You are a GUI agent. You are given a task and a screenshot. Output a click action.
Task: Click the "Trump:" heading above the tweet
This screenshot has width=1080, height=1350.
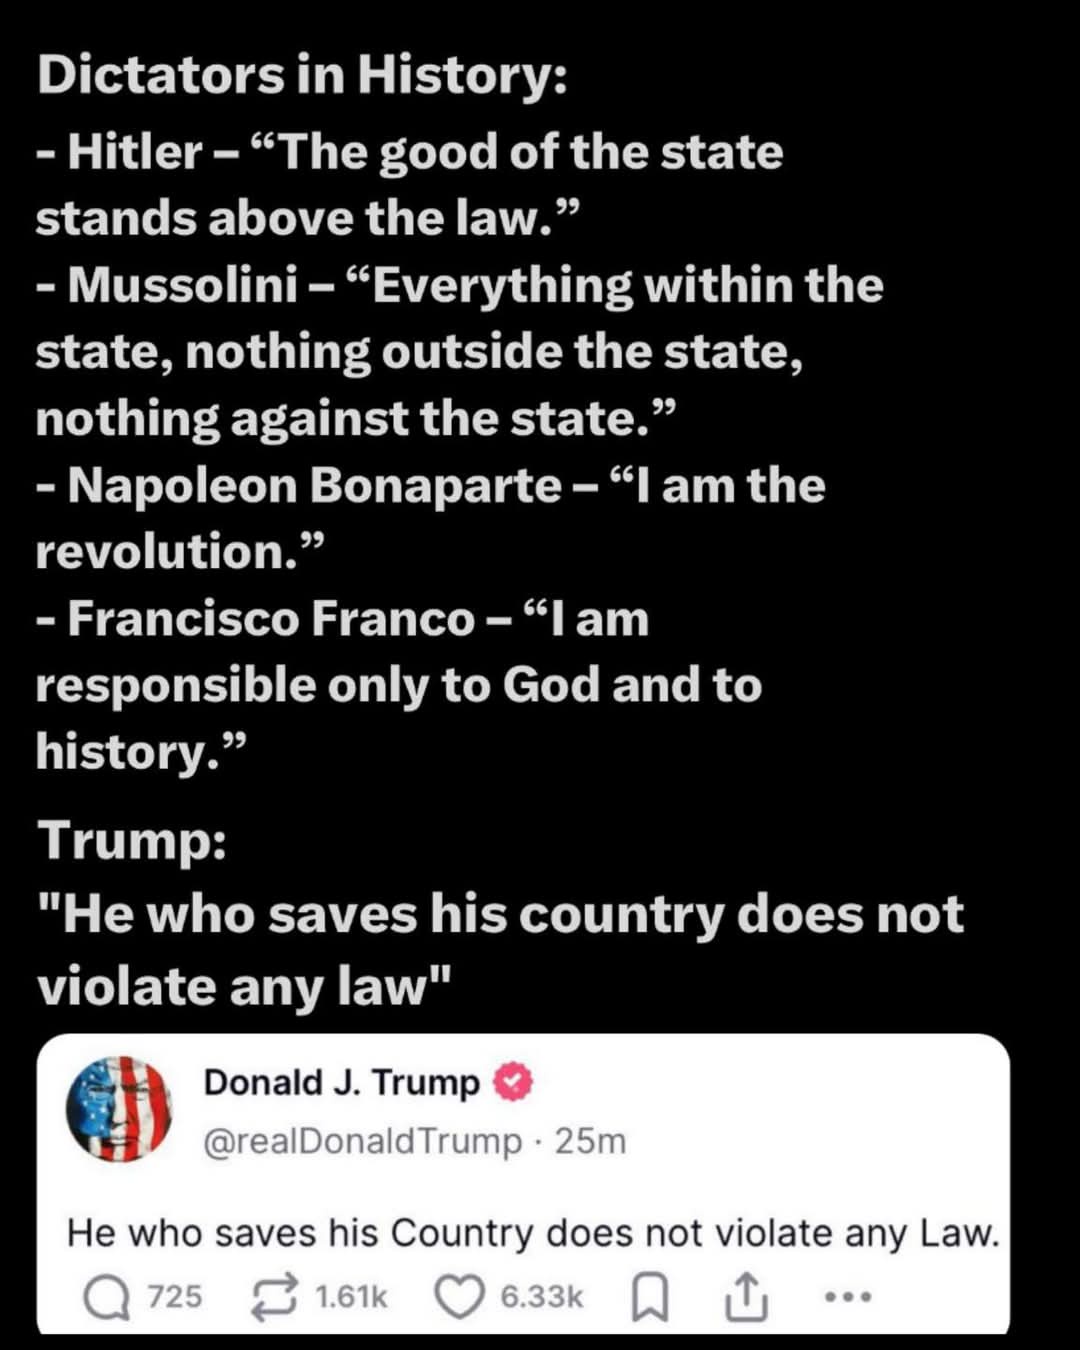132,840
